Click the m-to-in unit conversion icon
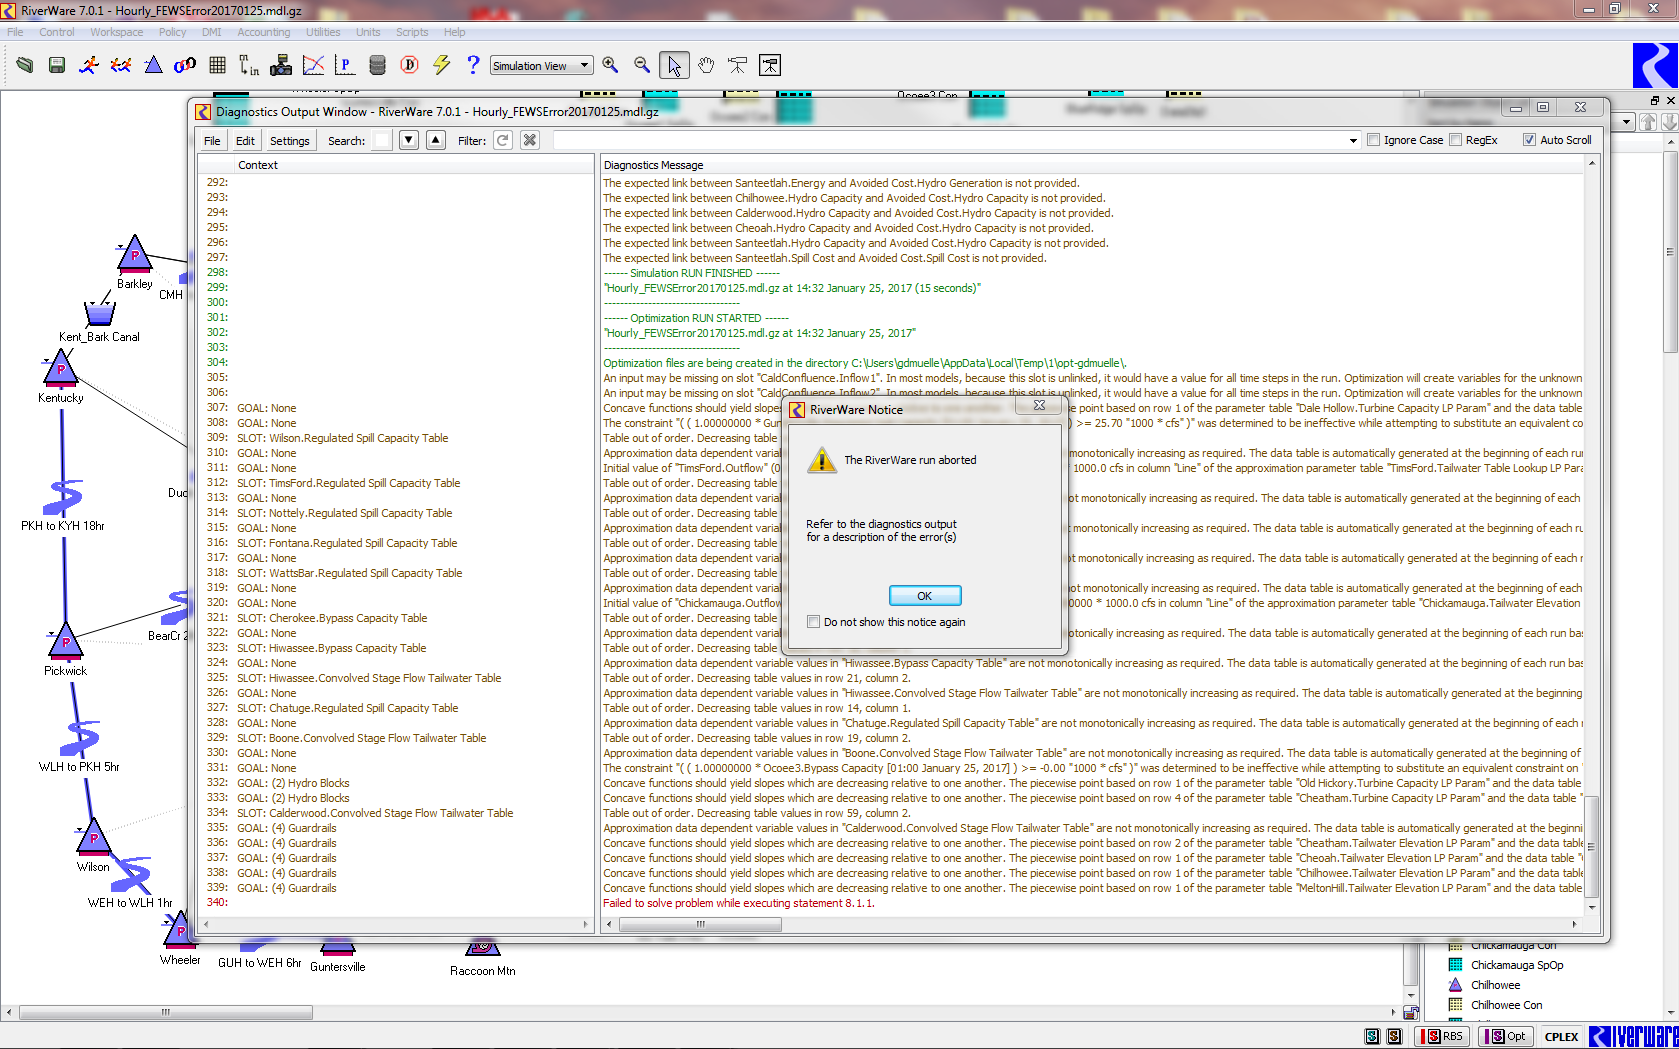The image size is (1679, 1049). pos(249,65)
